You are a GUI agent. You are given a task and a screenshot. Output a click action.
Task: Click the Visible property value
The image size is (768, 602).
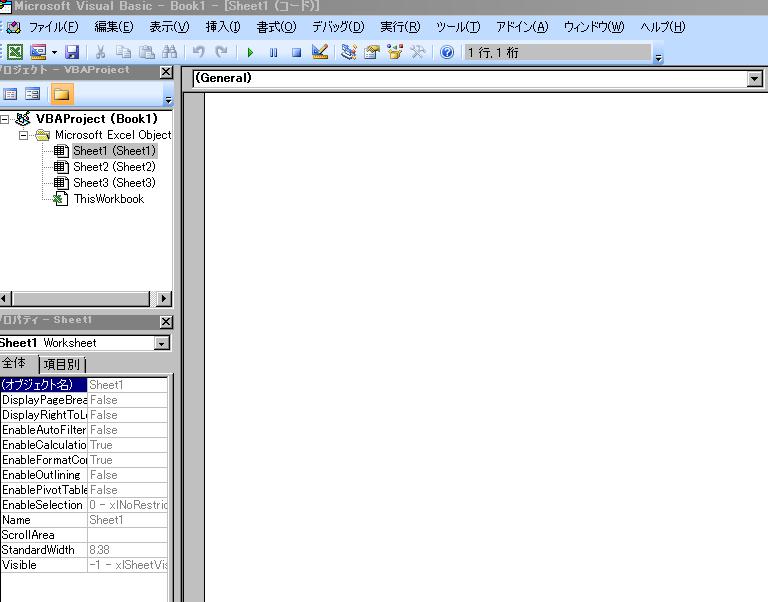127,565
